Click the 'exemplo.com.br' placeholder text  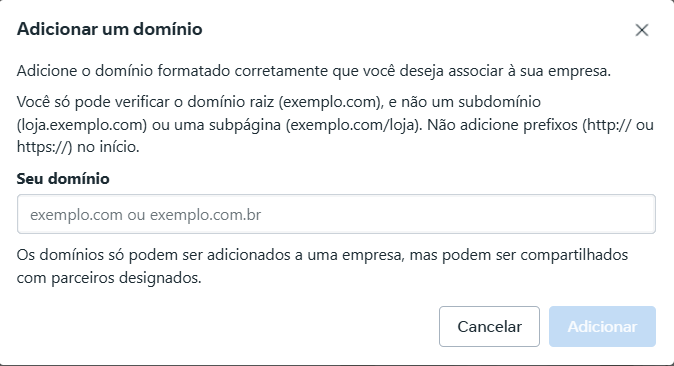pyautogui.click(x=205, y=215)
